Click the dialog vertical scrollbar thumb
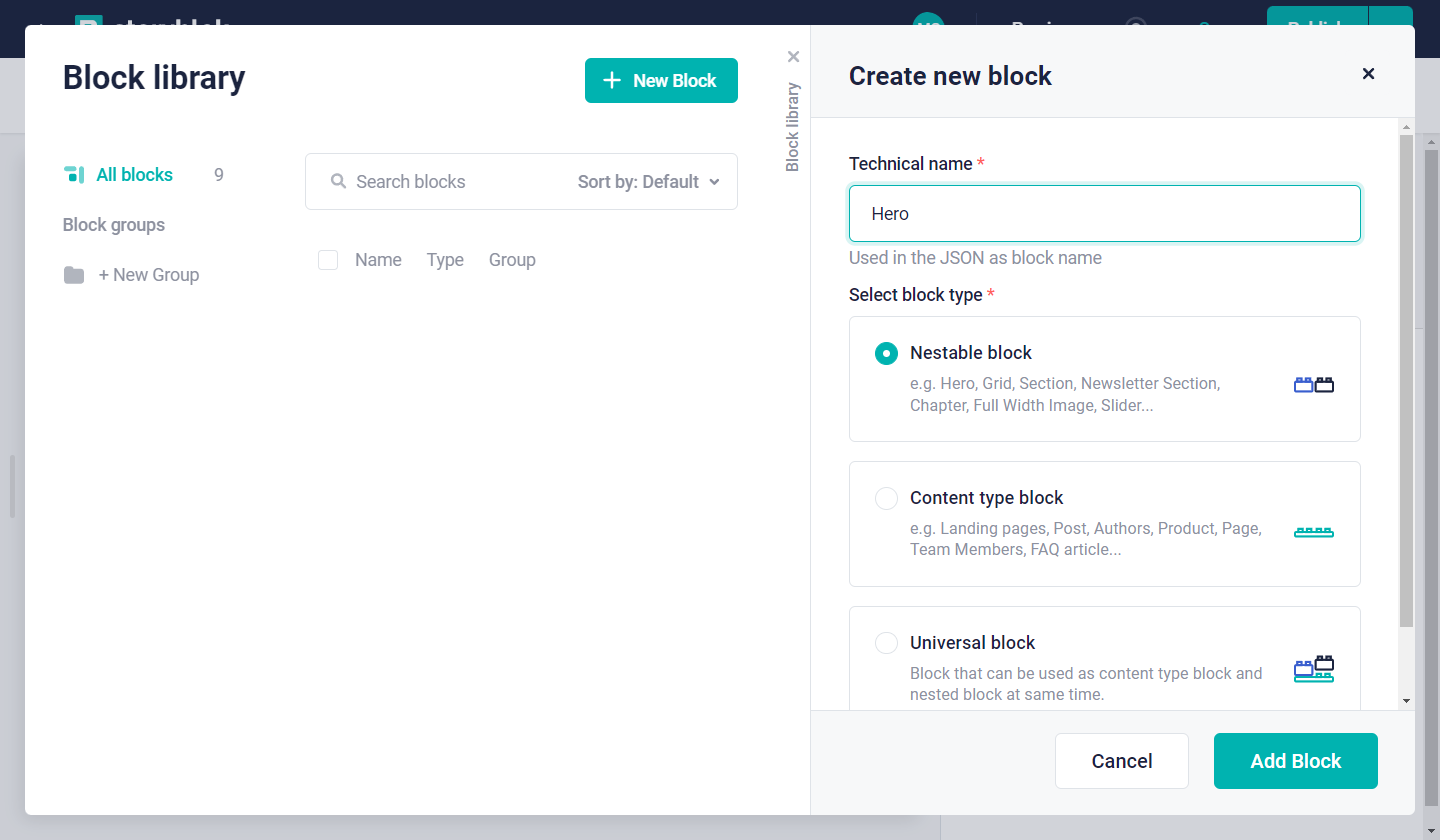The height and width of the screenshot is (840, 1440). pos(1406,380)
